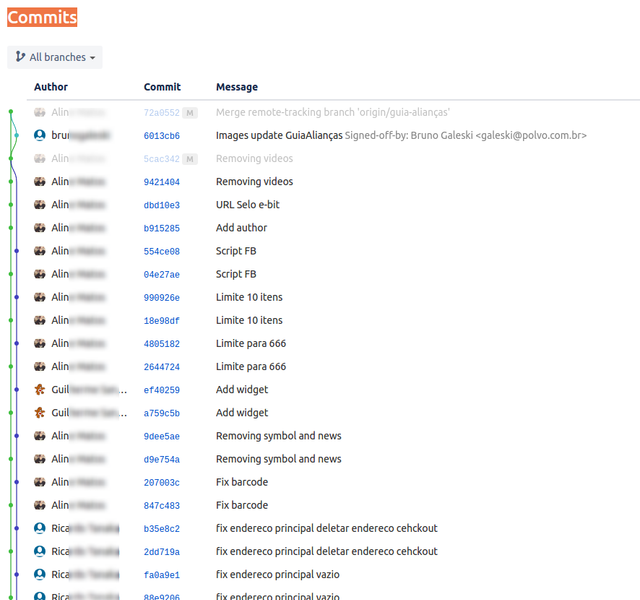The image size is (640, 600).
Task: Click the merge badge next to 72a0552
Action: 190,113
